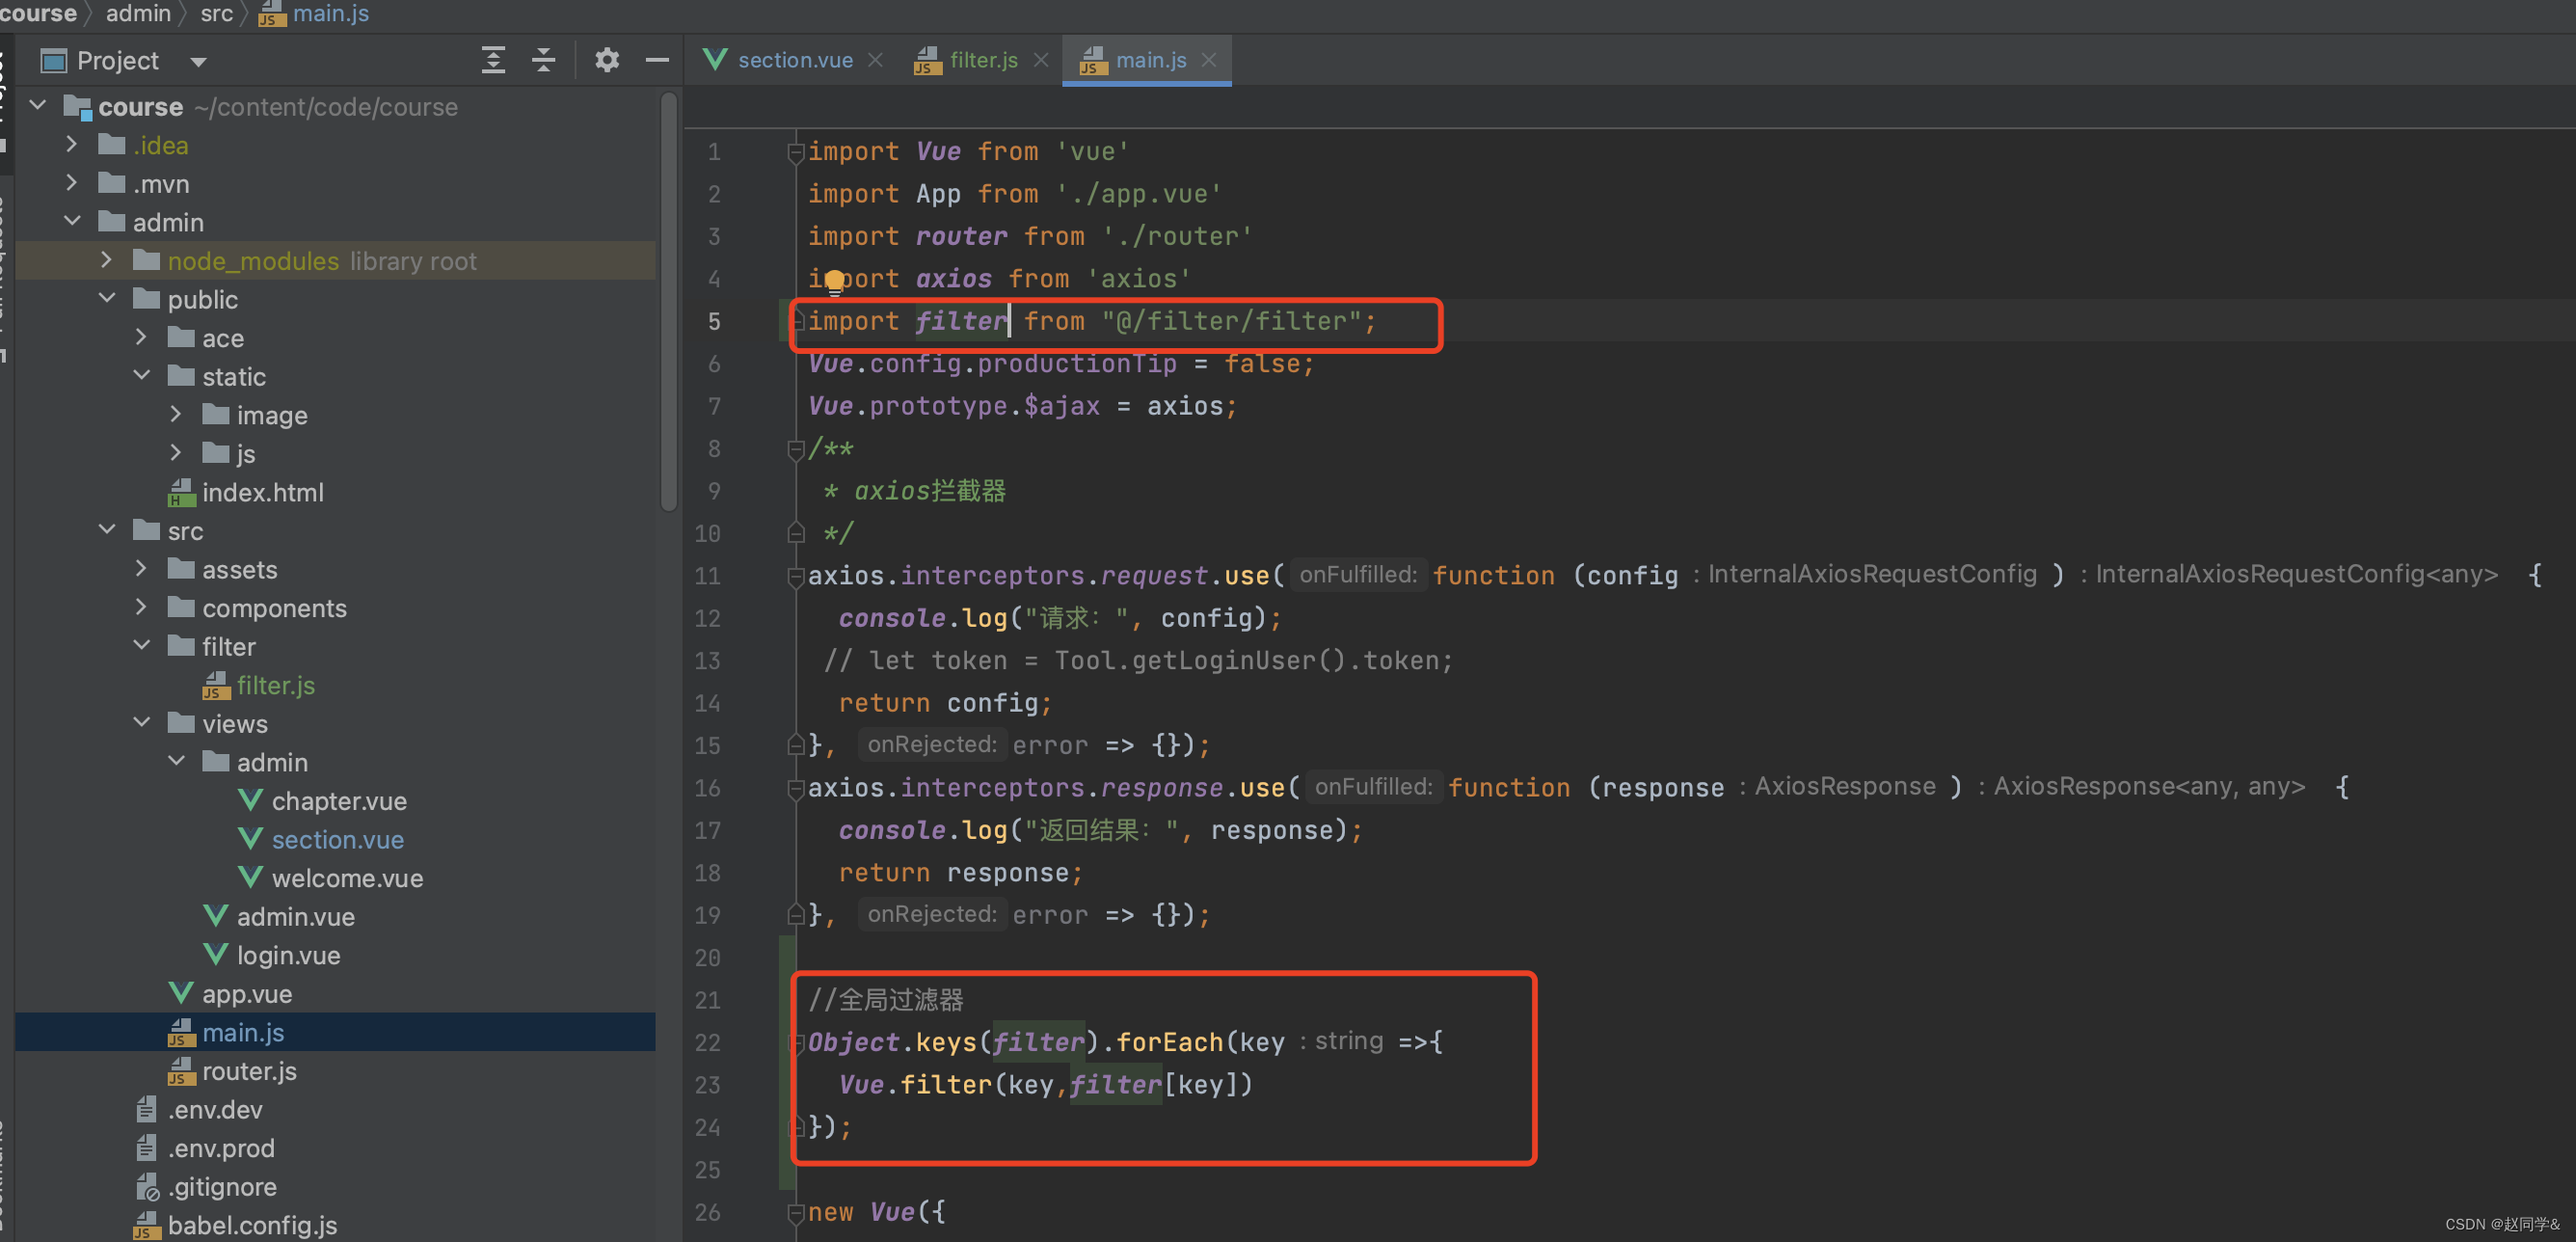This screenshot has height=1242, width=2576.
Task: Open the Project view dropdown
Action: pos(198,62)
